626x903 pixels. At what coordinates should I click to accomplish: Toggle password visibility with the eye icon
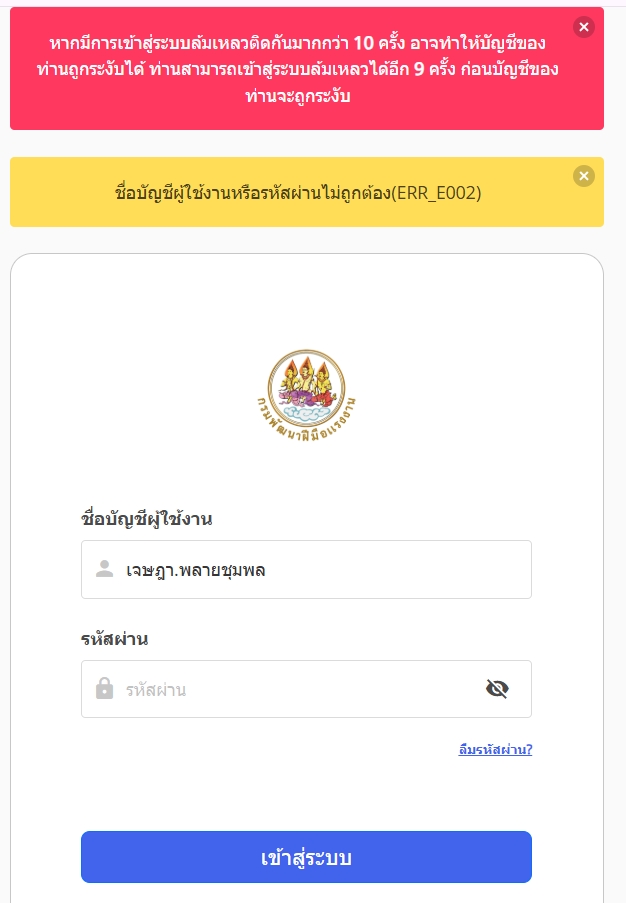point(497,689)
